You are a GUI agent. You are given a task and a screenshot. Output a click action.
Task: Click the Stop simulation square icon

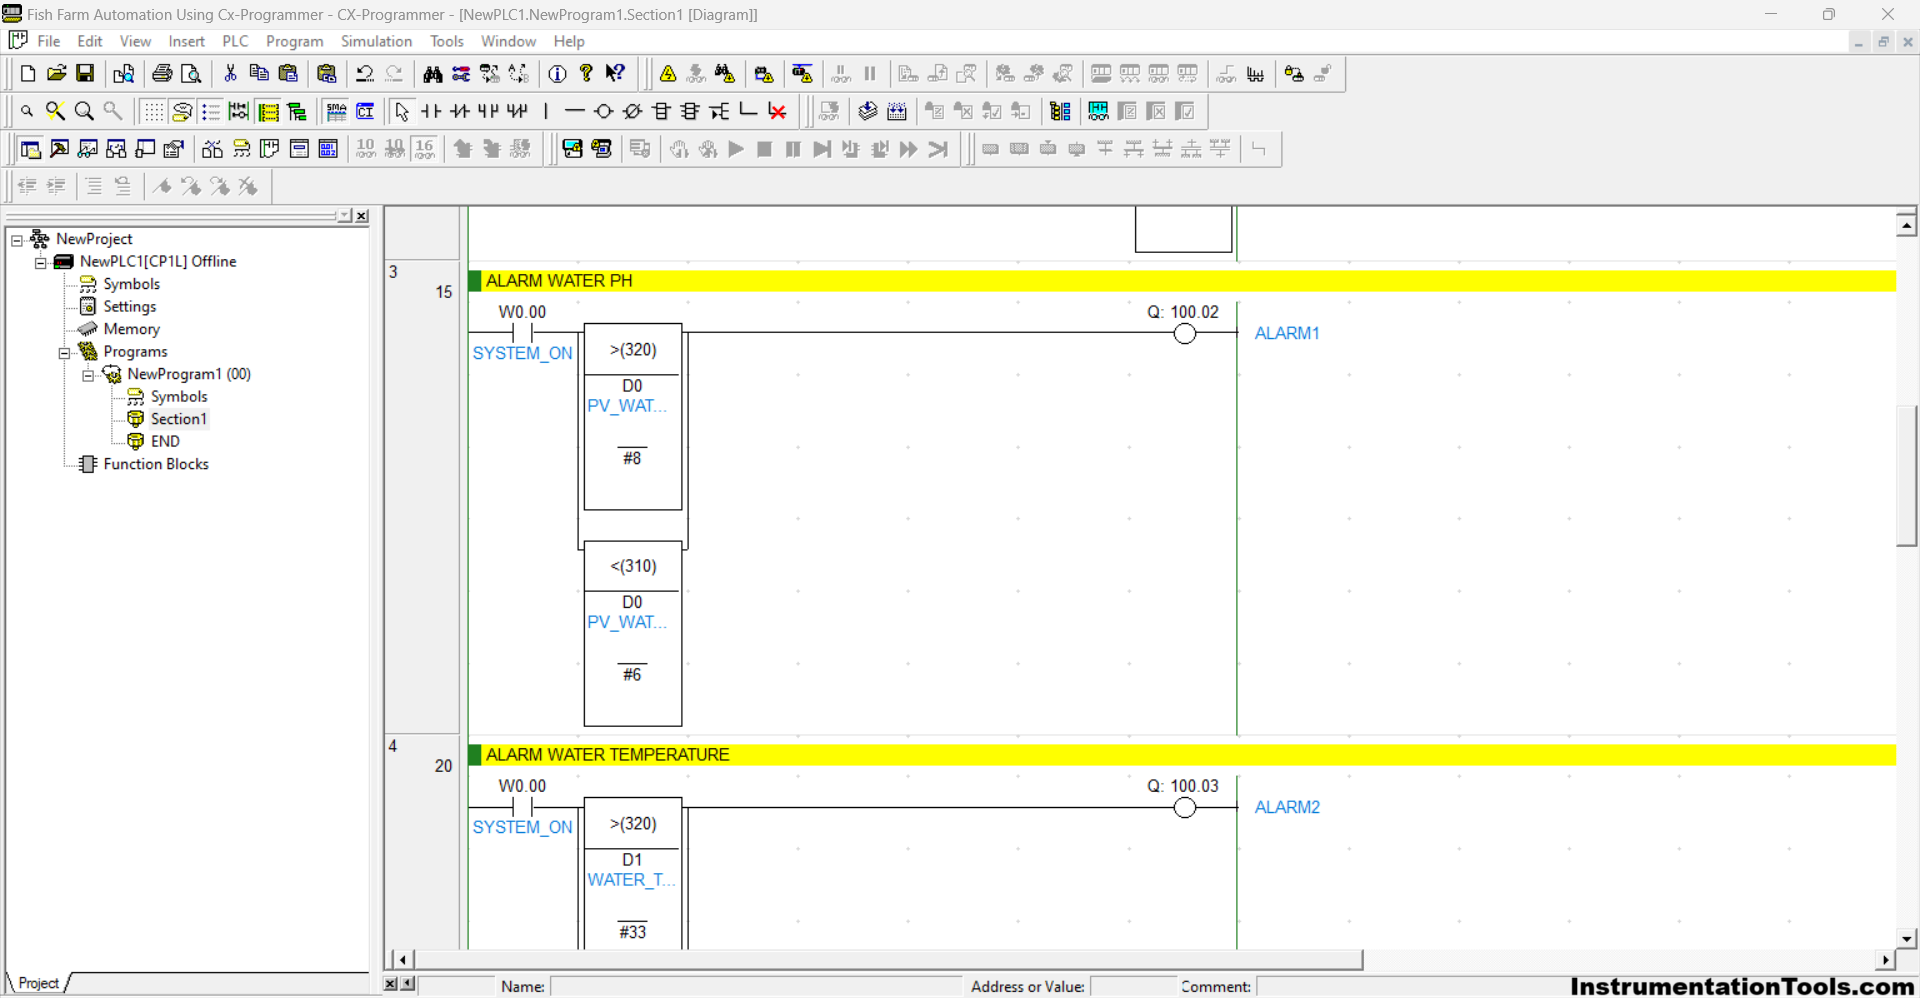point(765,149)
